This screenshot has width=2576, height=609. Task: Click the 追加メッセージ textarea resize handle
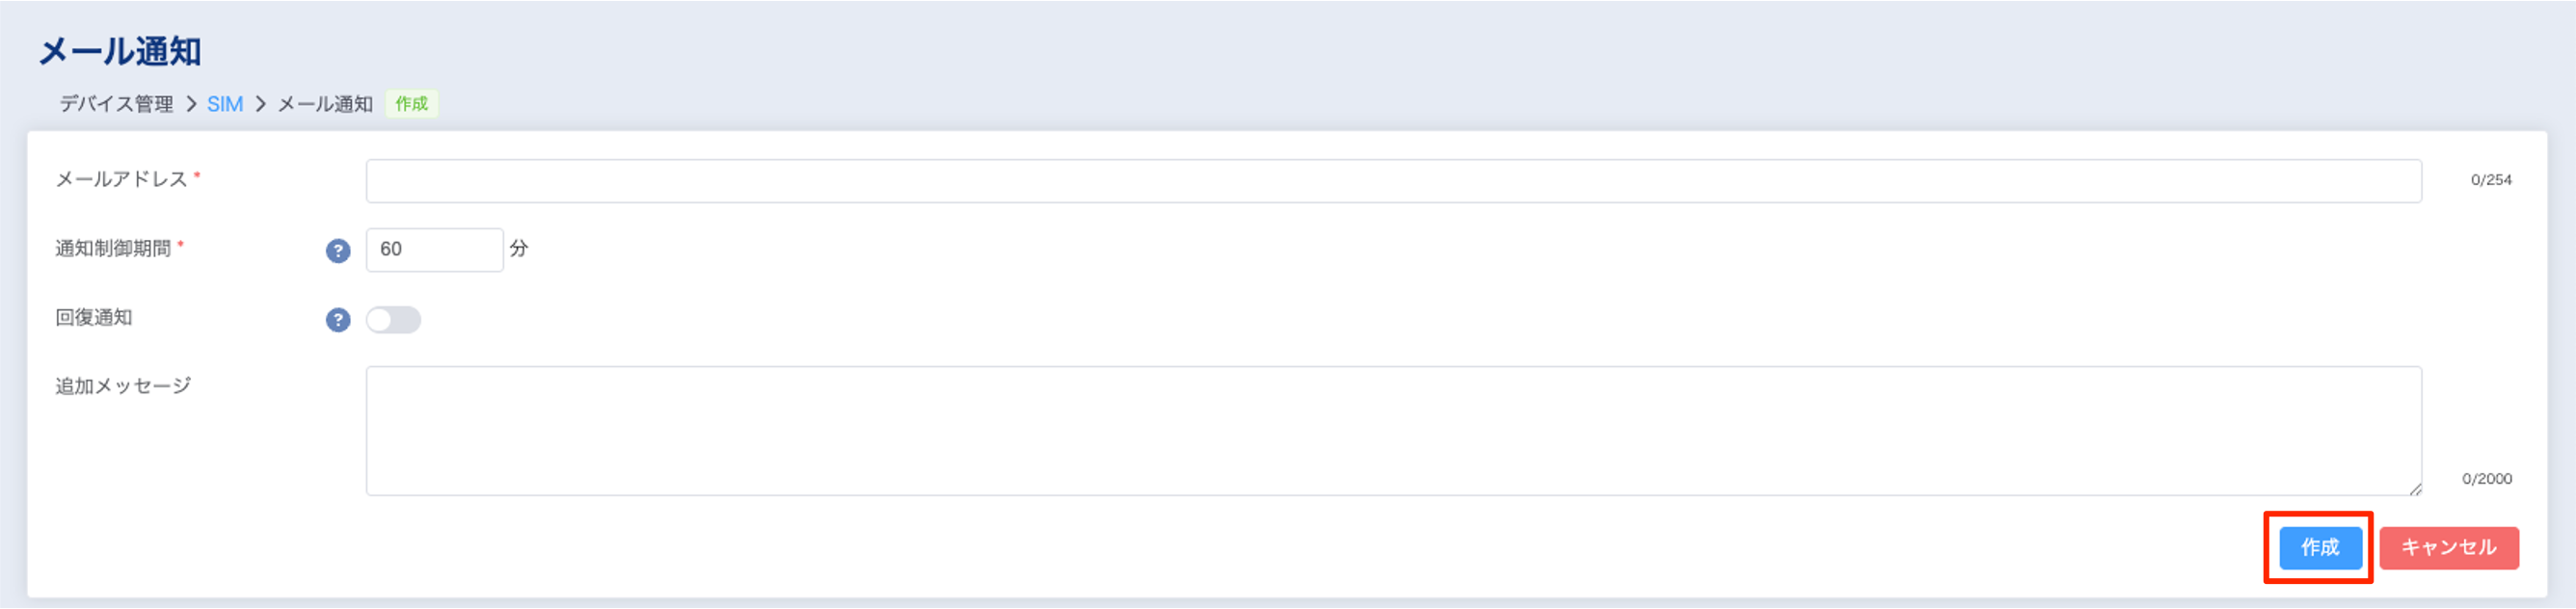coord(2415,489)
